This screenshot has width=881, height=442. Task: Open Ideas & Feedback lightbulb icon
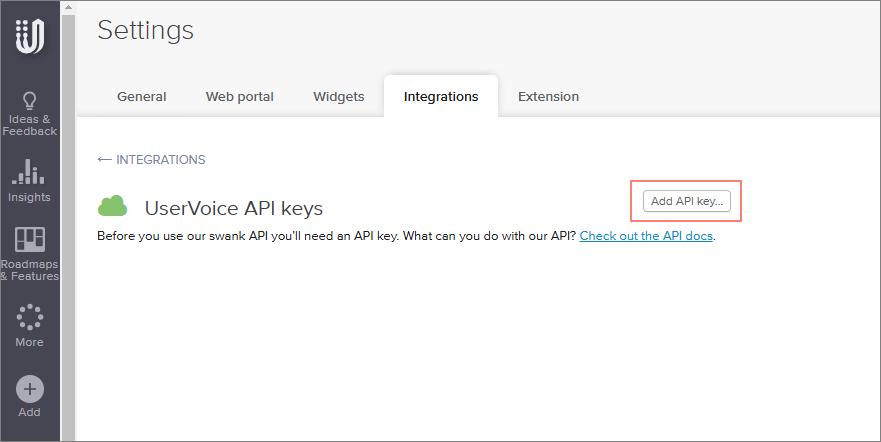coord(30,100)
